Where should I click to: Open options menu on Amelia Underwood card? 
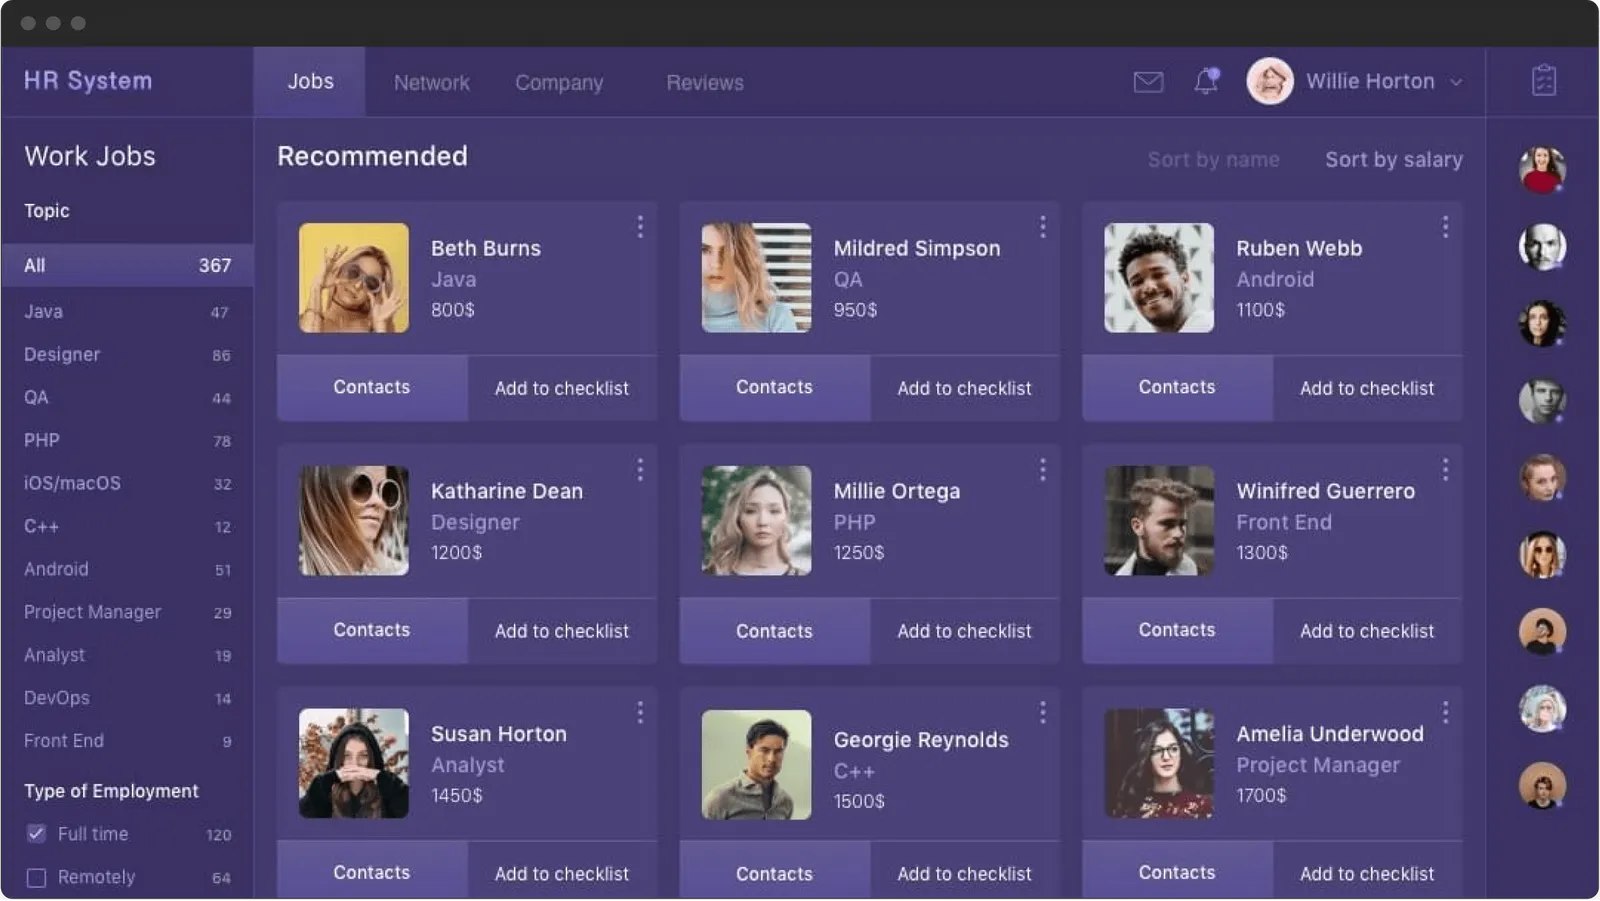point(1445,712)
